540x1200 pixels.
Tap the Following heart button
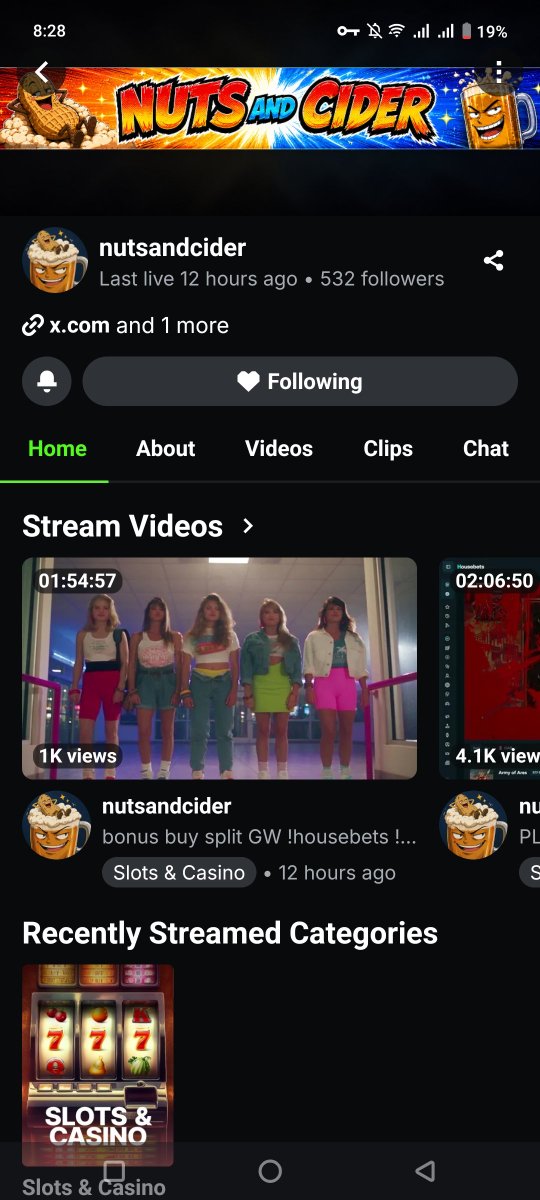[x=300, y=381]
